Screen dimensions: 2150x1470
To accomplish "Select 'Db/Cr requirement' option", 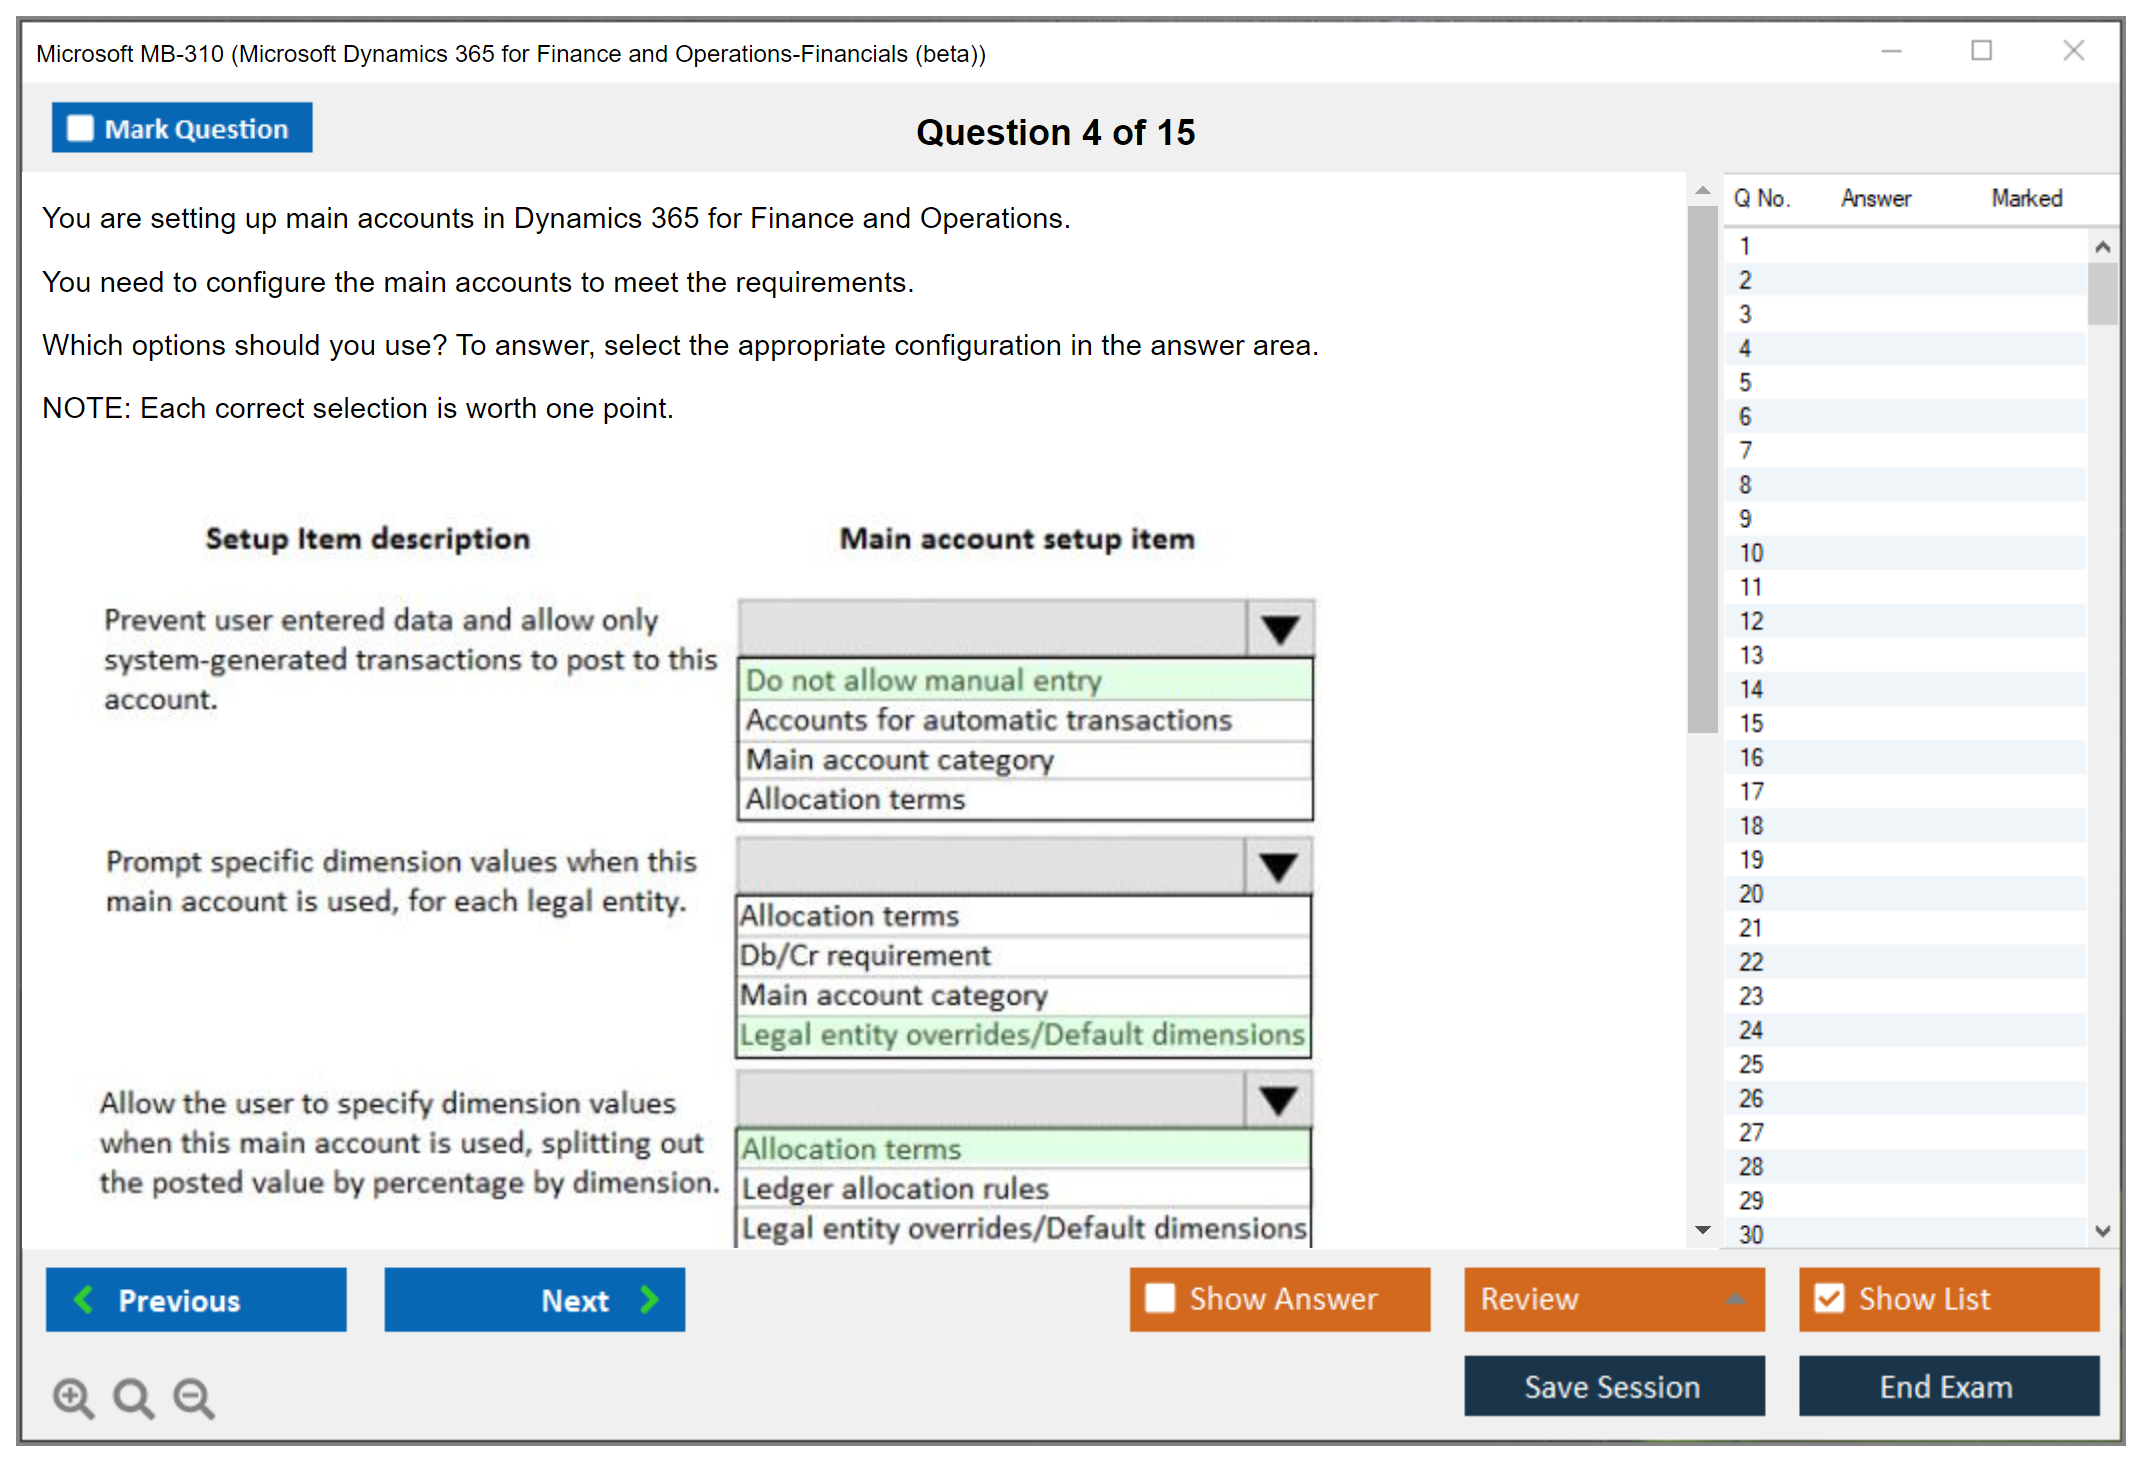I will [x=1023, y=956].
